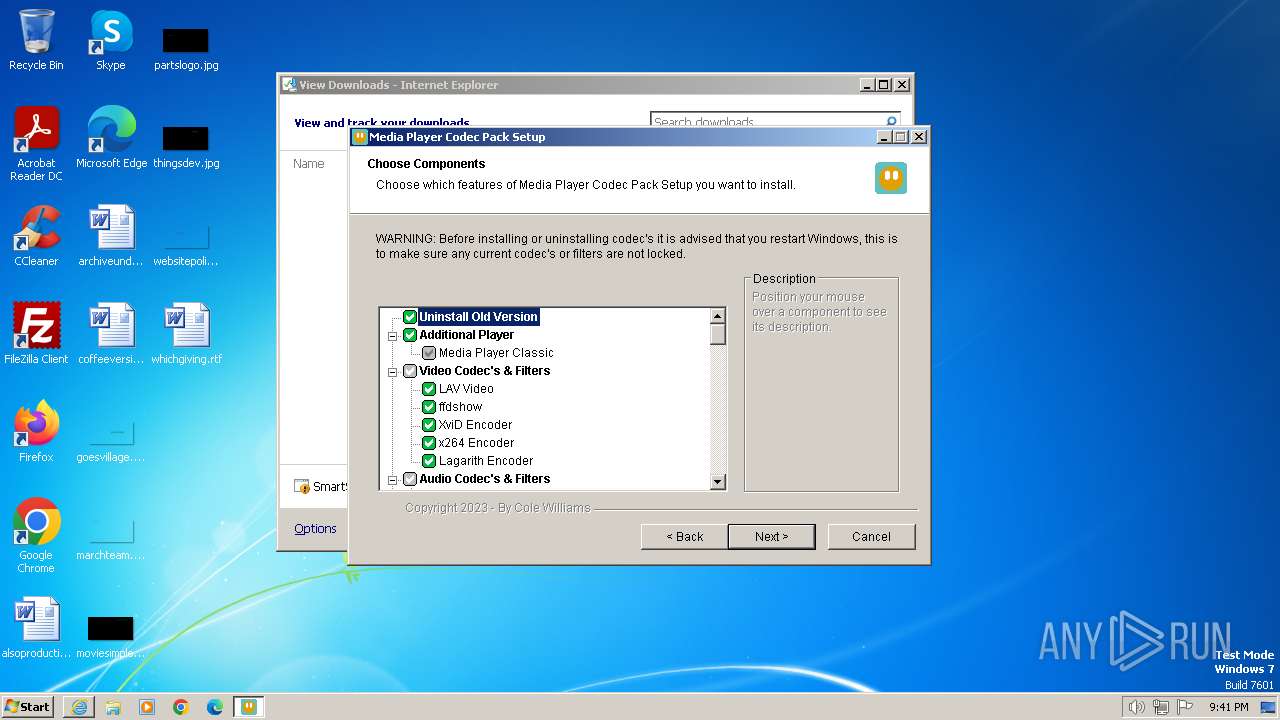Go to the next setup step

771,537
